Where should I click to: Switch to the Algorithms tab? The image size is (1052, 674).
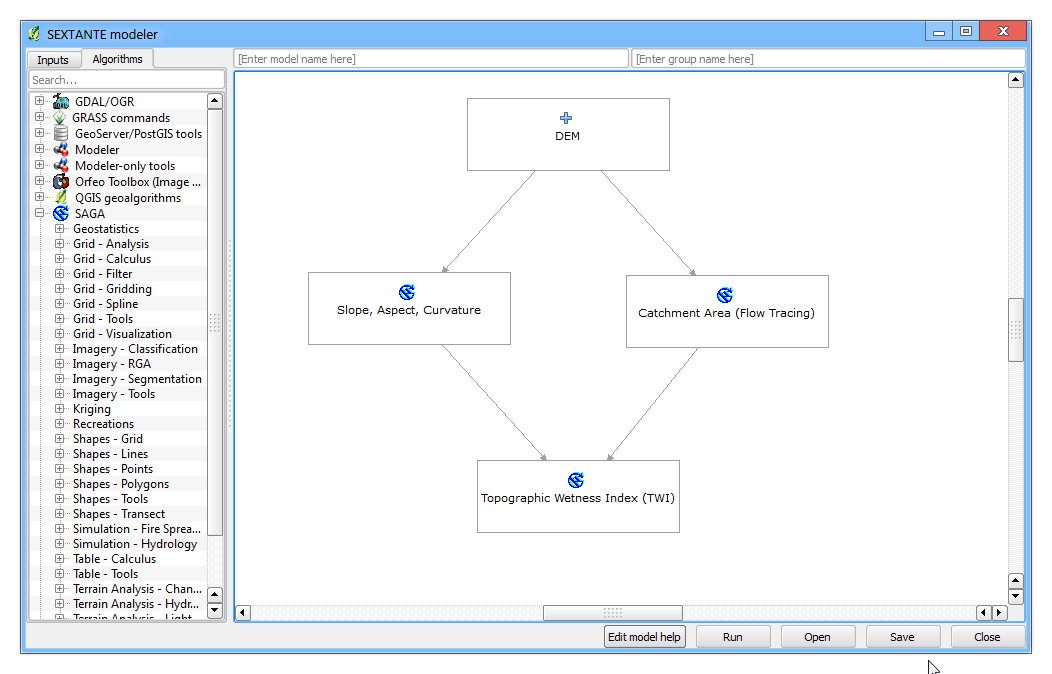(x=117, y=59)
